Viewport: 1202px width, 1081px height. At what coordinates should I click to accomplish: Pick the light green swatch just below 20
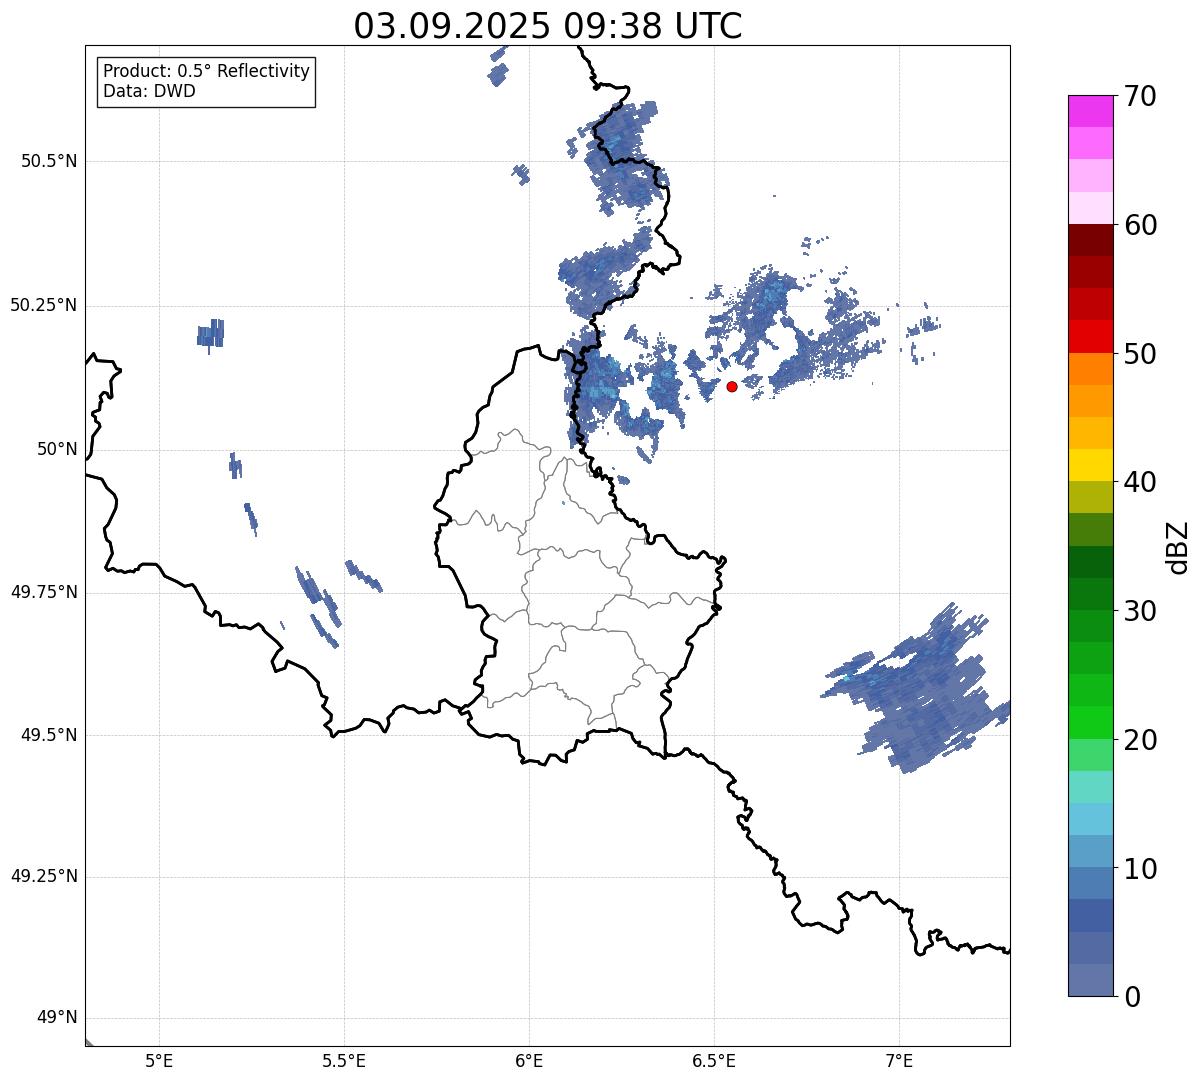(x=1090, y=755)
